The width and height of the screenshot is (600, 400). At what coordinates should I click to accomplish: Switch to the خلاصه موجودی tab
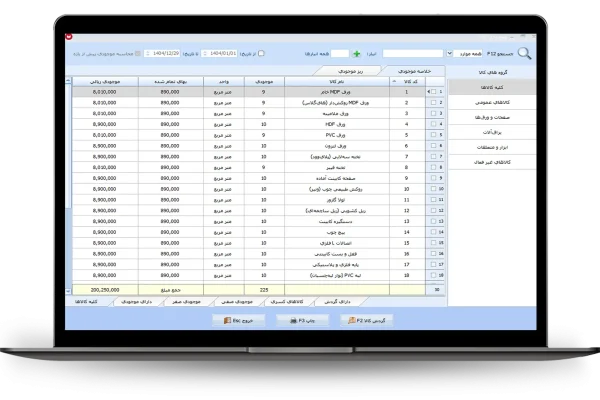[x=414, y=71]
